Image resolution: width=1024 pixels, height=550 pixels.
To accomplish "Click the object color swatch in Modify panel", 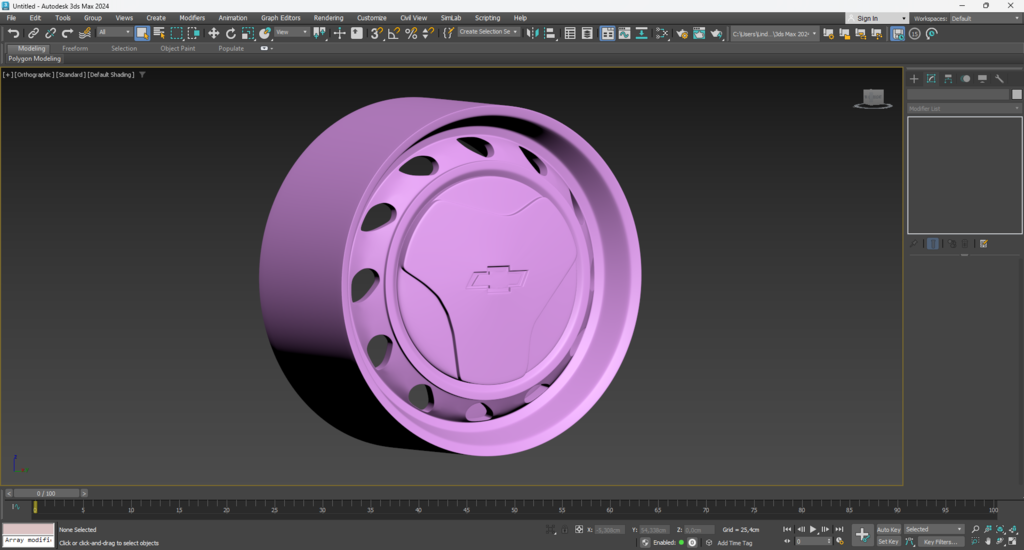I will [1017, 95].
